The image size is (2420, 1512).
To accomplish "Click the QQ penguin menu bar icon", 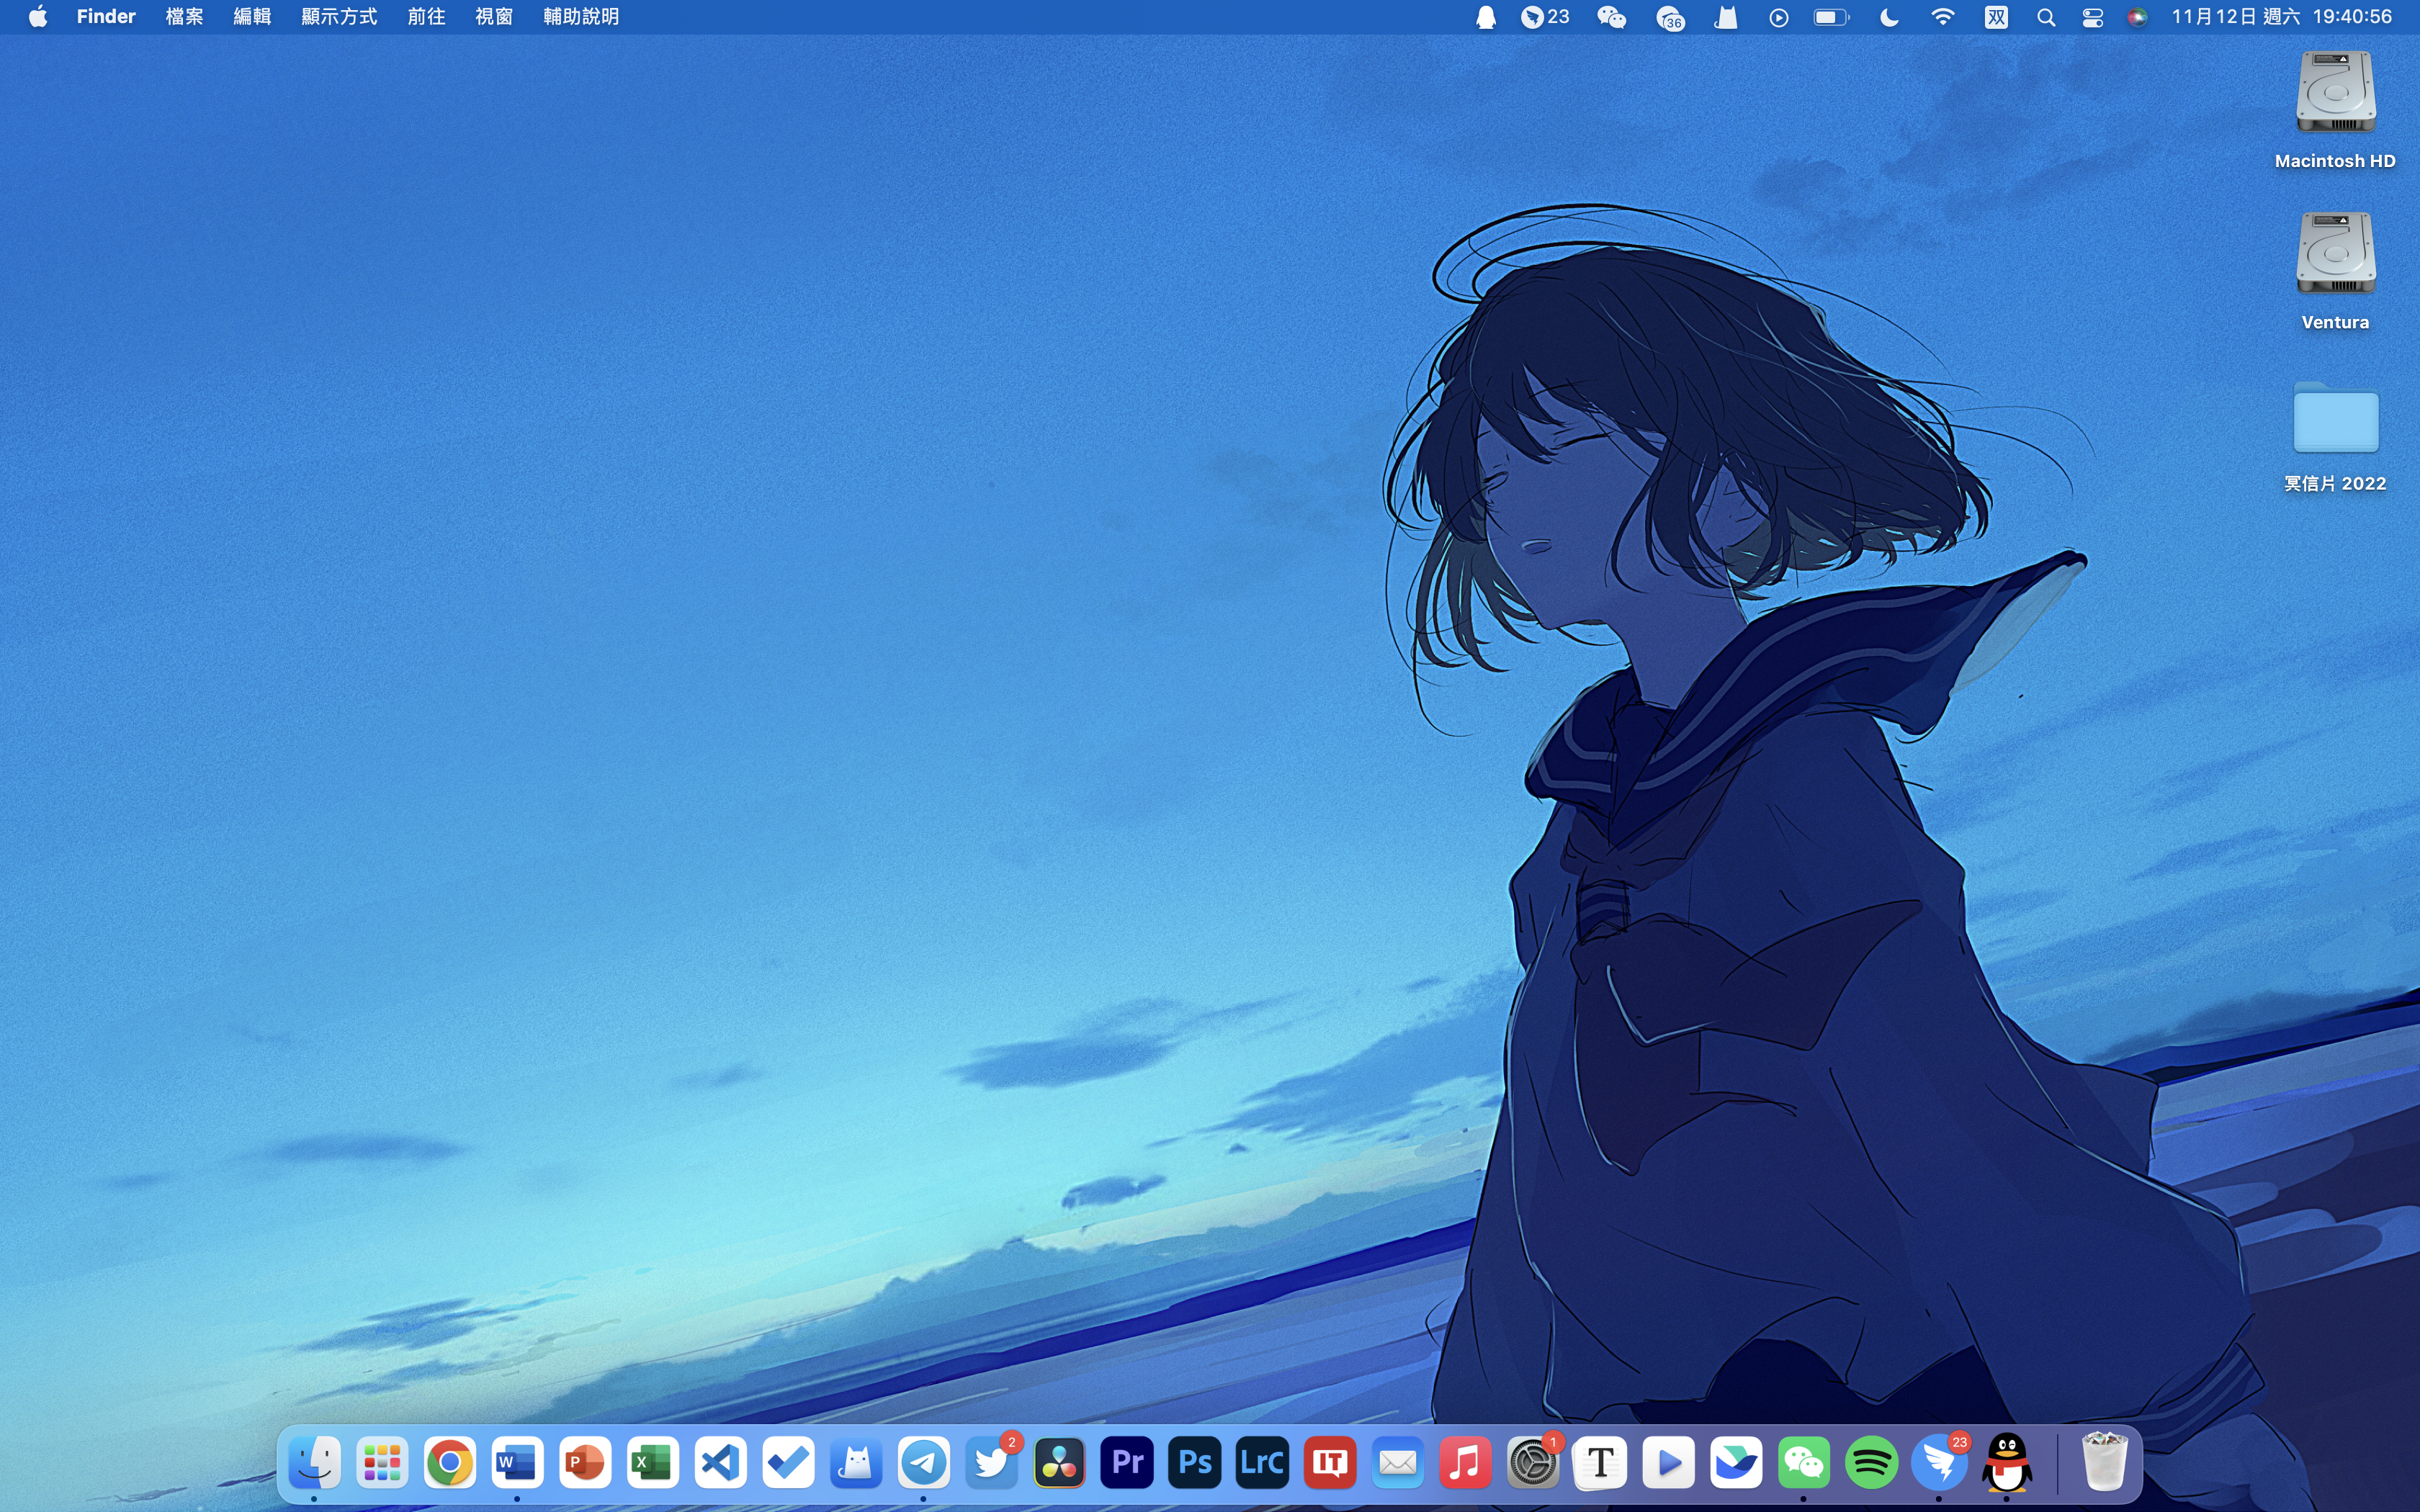I will [1486, 17].
